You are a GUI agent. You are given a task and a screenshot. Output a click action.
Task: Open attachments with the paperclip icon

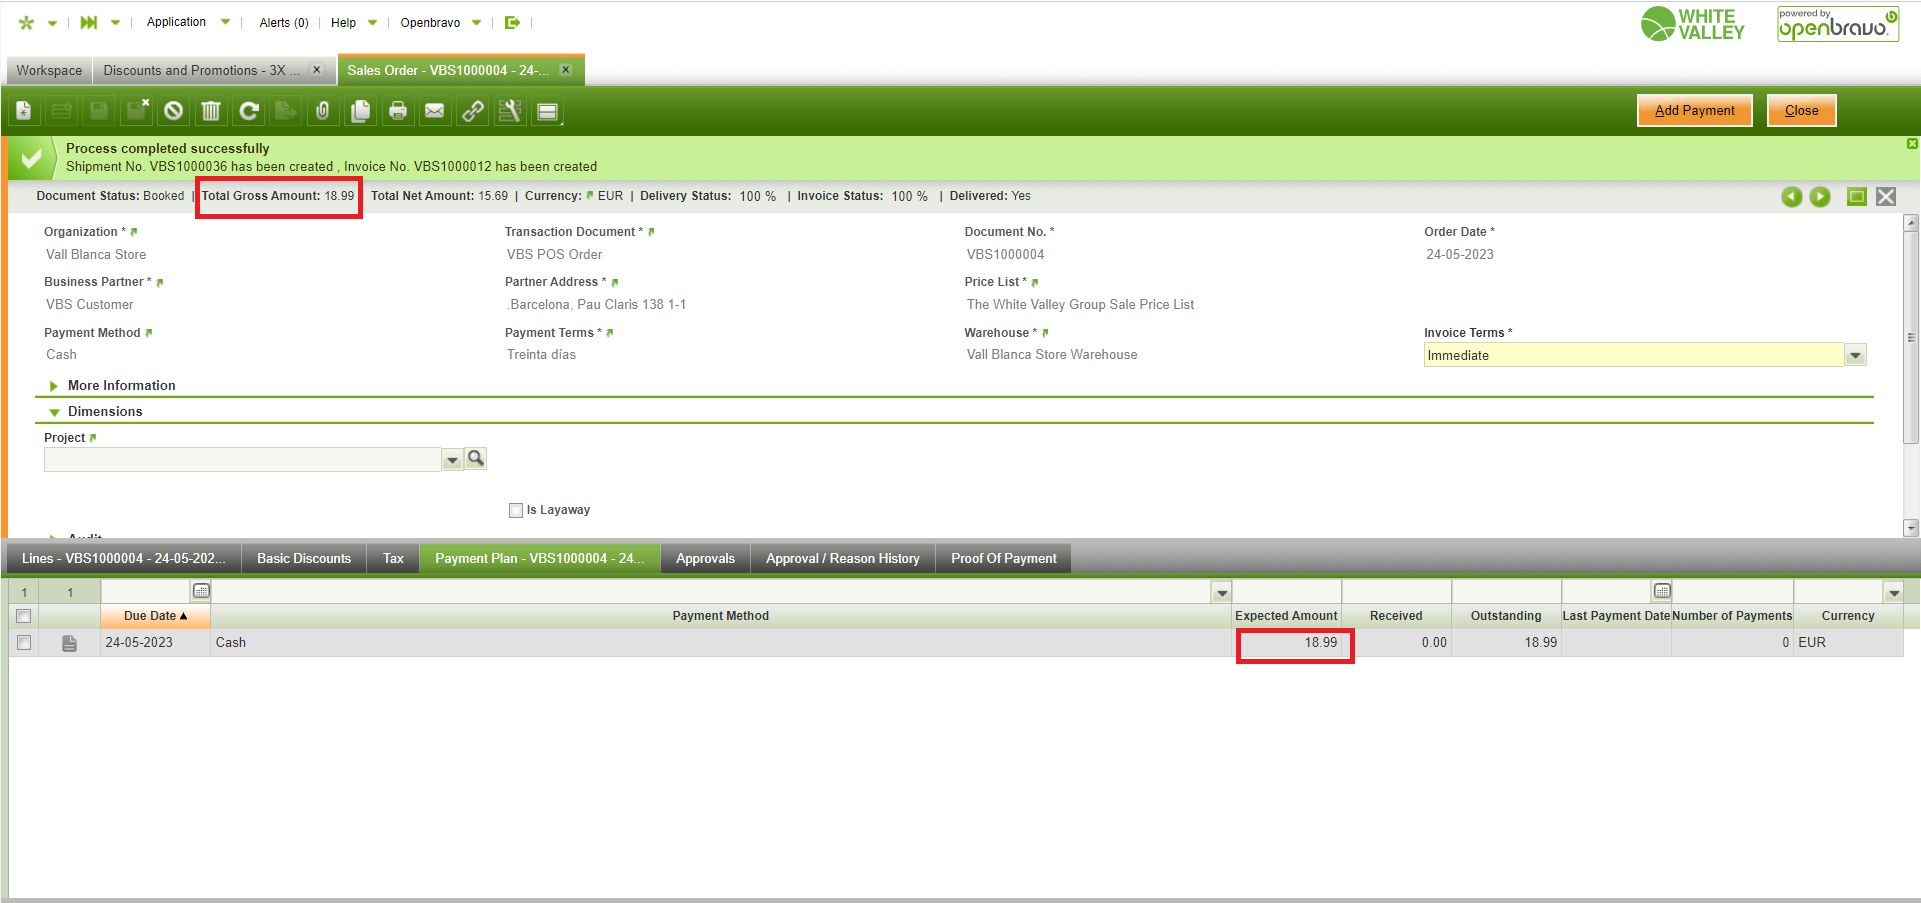(x=323, y=111)
